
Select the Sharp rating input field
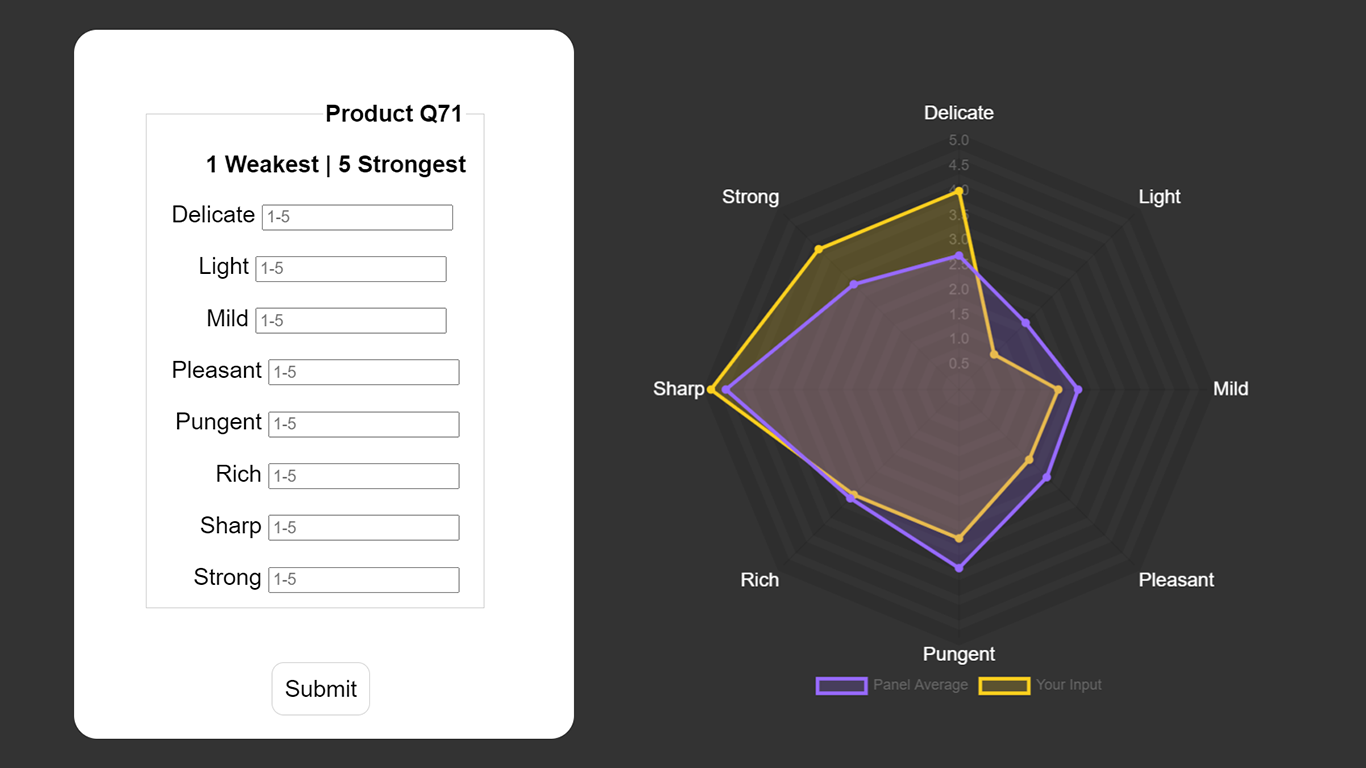point(363,528)
